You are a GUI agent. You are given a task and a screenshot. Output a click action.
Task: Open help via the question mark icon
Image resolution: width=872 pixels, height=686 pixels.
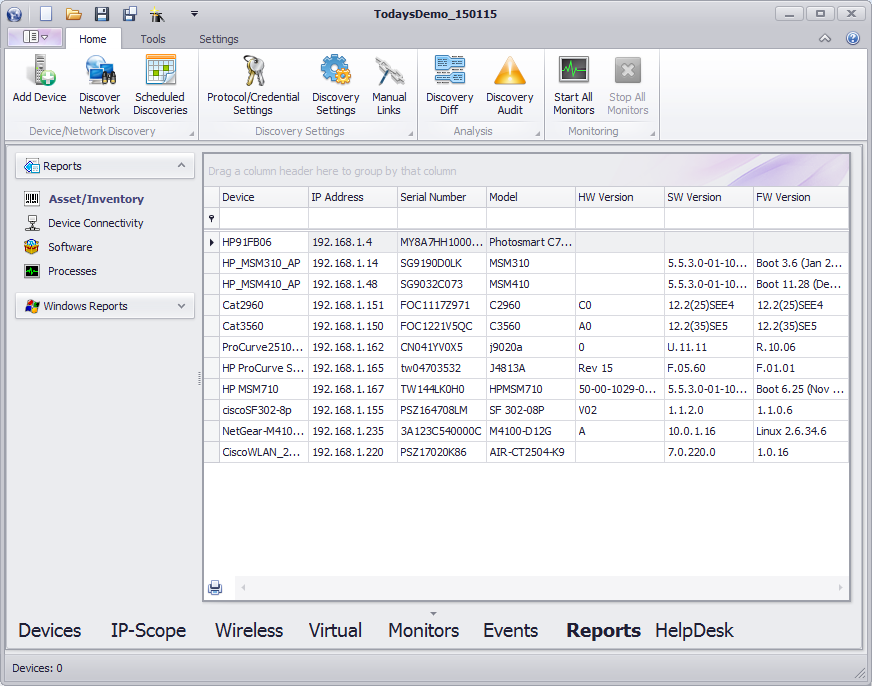coord(853,38)
